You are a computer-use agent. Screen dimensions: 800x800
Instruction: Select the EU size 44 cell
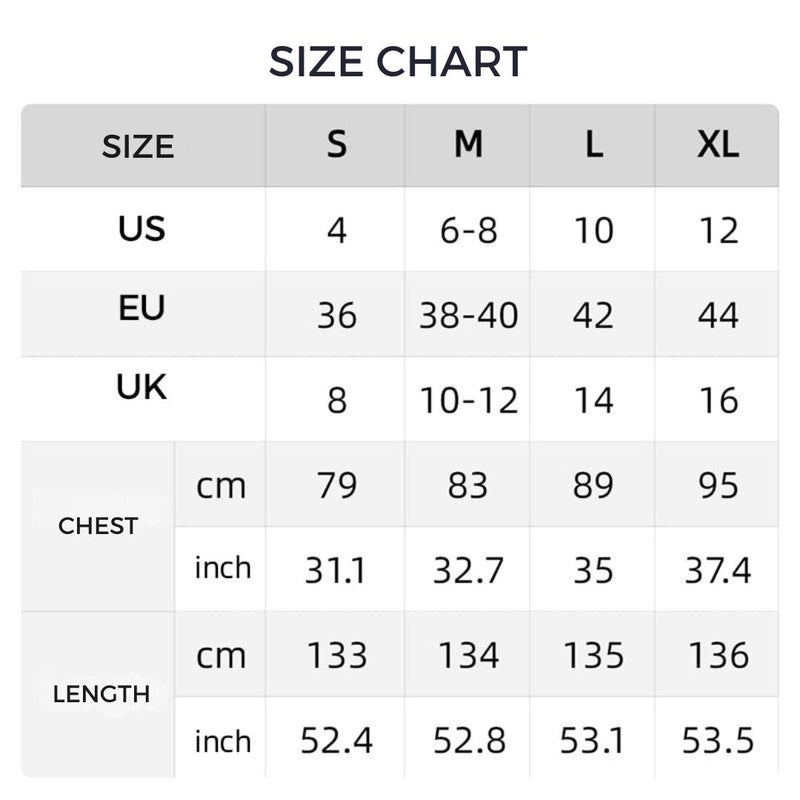click(718, 316)
